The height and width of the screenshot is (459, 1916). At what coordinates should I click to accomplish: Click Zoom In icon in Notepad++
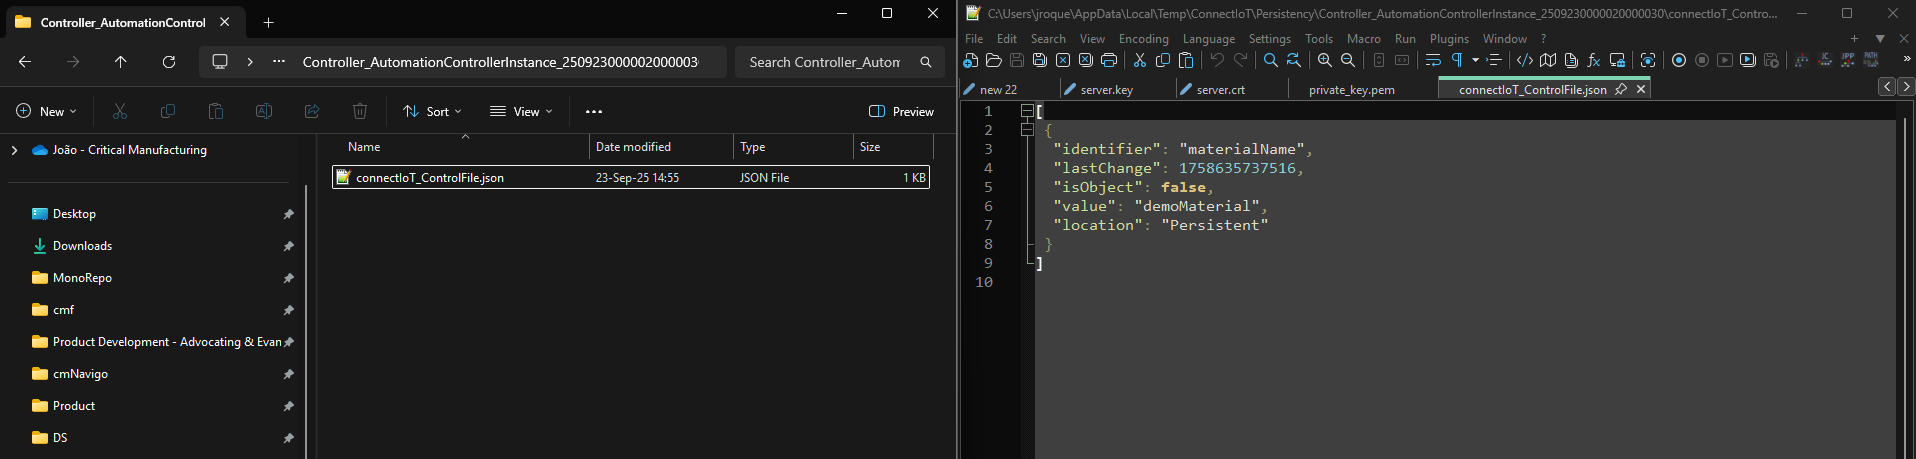(x=1325, y=60)
